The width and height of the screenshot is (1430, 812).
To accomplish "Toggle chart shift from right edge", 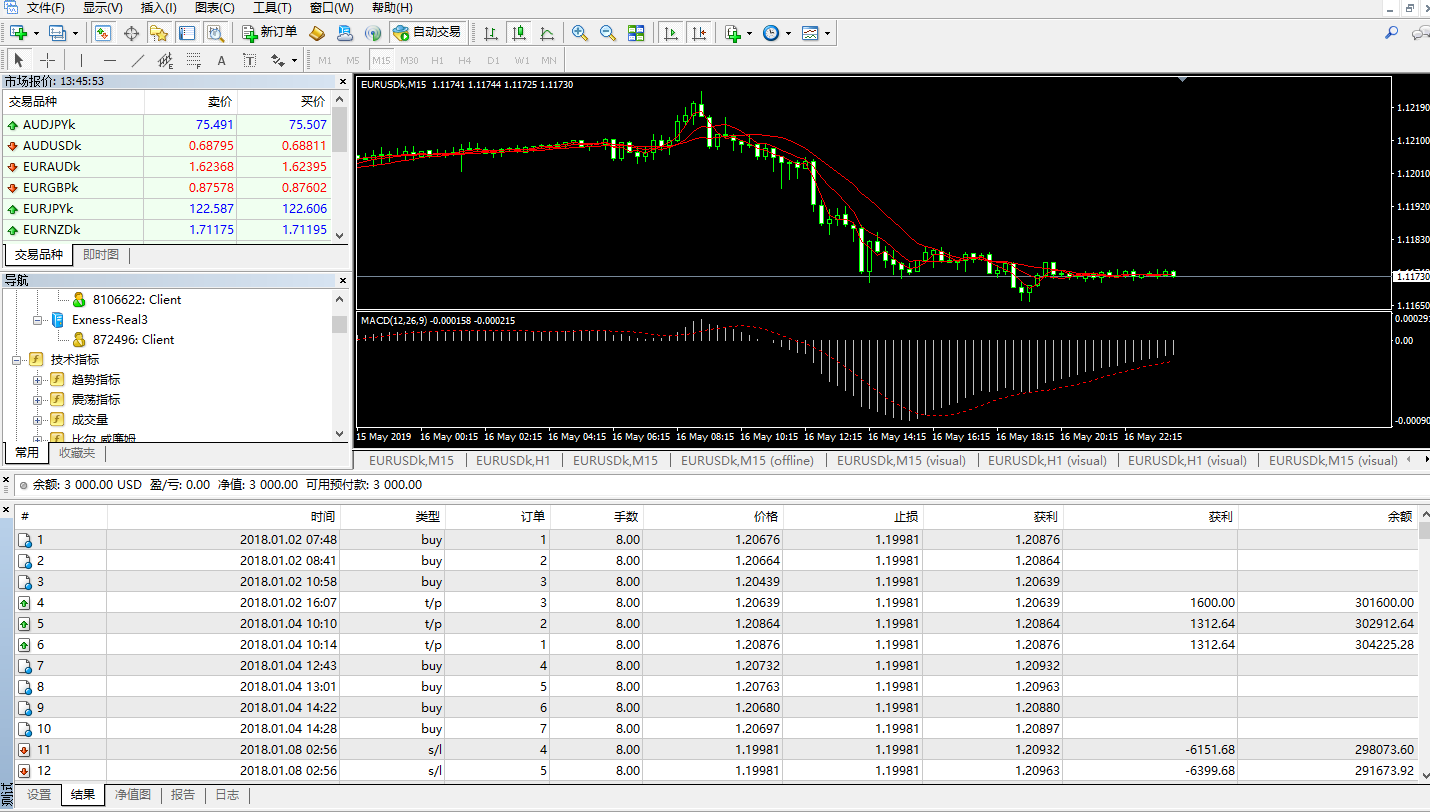I will tap(699, 33).
